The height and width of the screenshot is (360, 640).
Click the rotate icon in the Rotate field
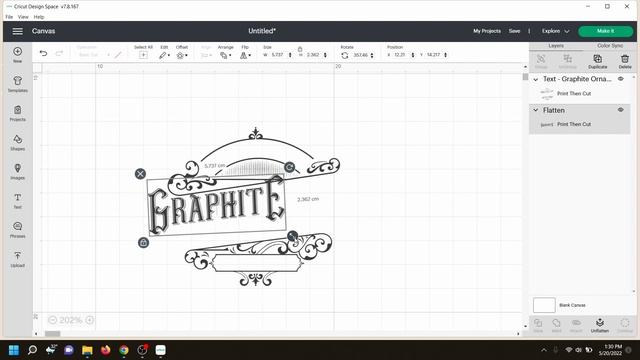[x=345, y=55]
